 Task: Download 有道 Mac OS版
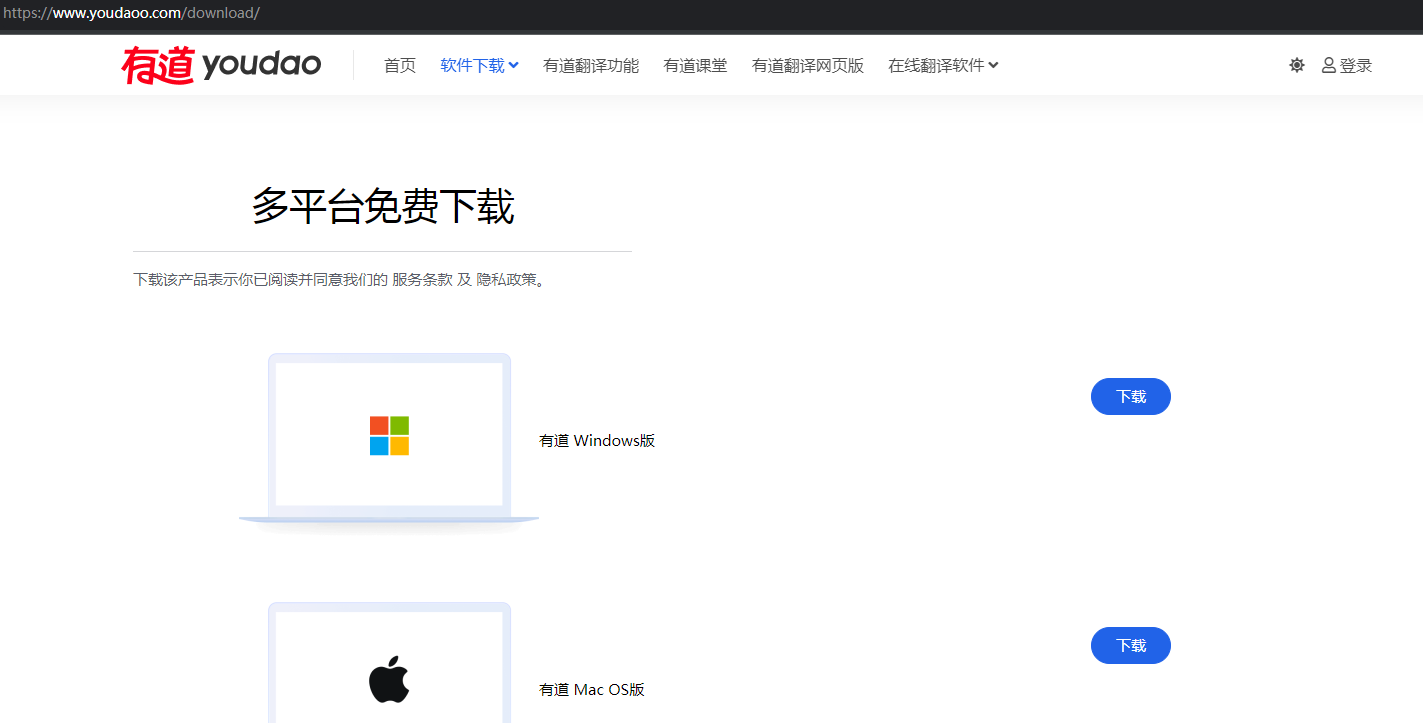(1130, 646)
